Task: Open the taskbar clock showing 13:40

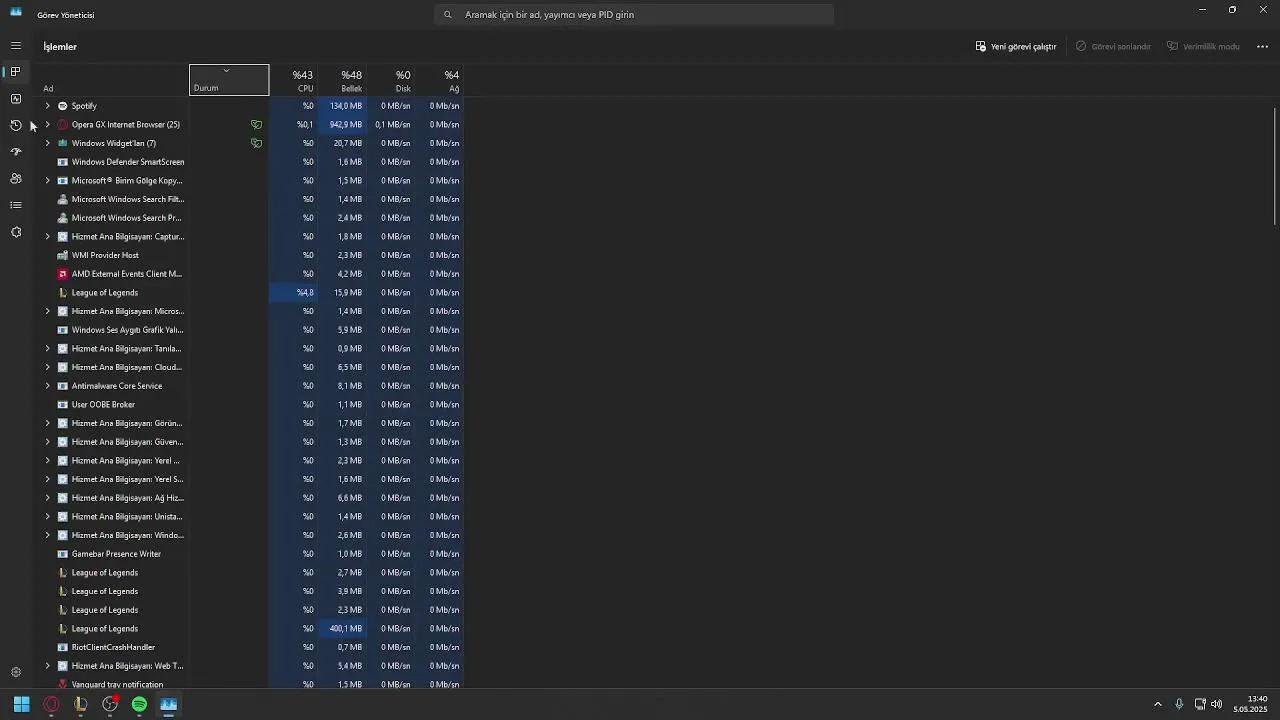Action: coord(1250,704)
